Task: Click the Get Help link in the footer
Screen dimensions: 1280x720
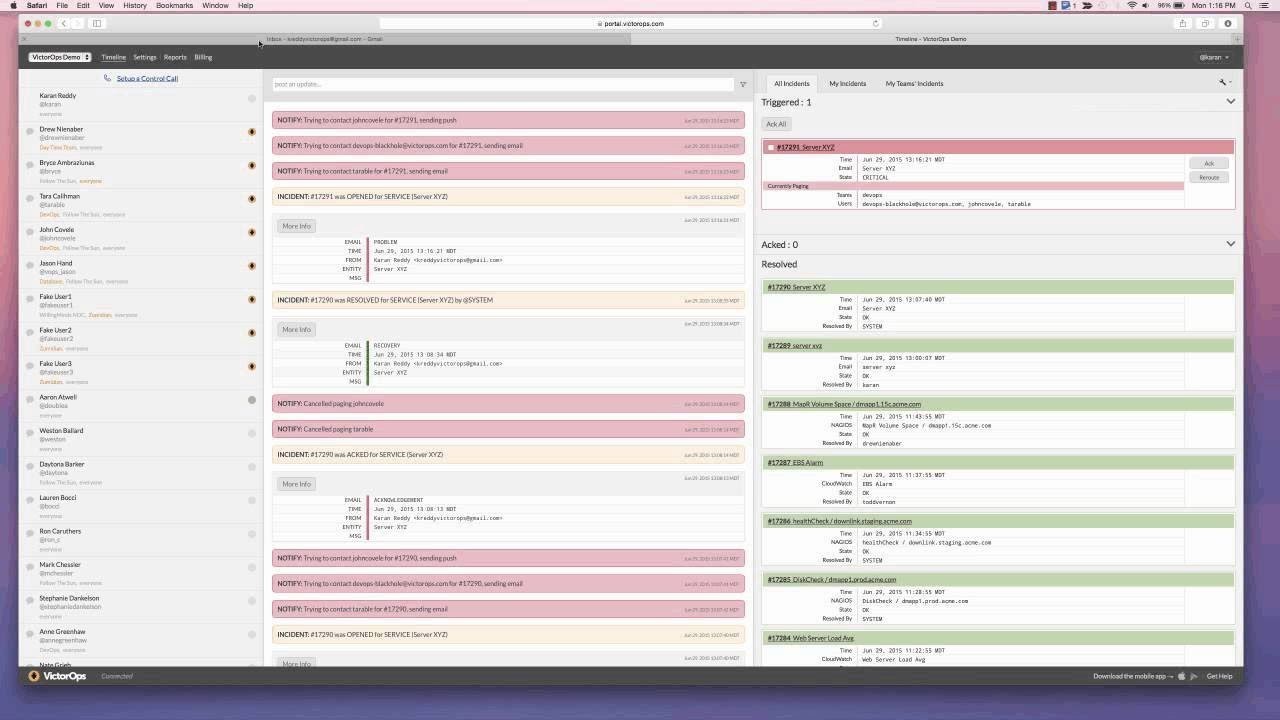Action: click(1219, 676)
